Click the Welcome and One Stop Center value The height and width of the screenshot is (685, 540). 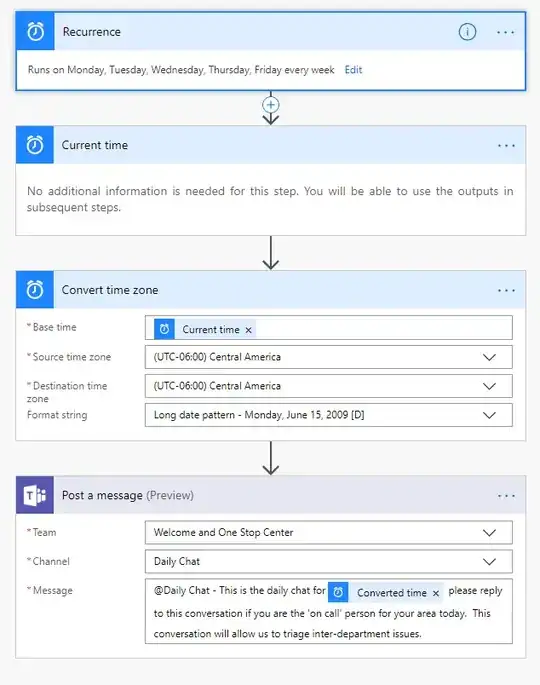[x=223, y=533]
